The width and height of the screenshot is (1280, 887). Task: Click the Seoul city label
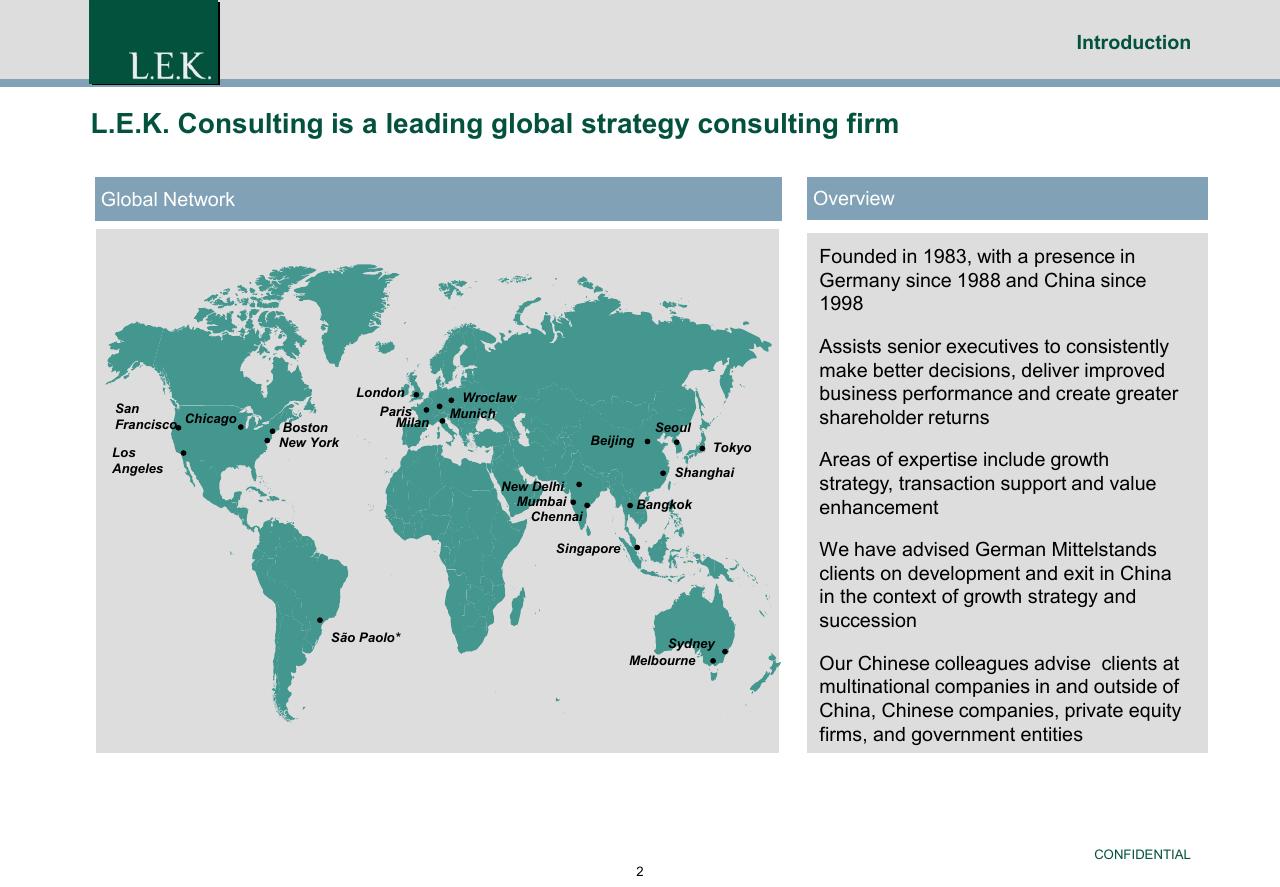pos(673,428)
